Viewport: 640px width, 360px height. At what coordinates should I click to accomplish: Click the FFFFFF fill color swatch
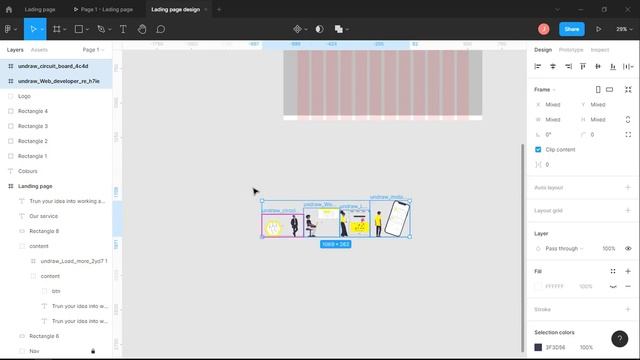click(x=538, y=286)
